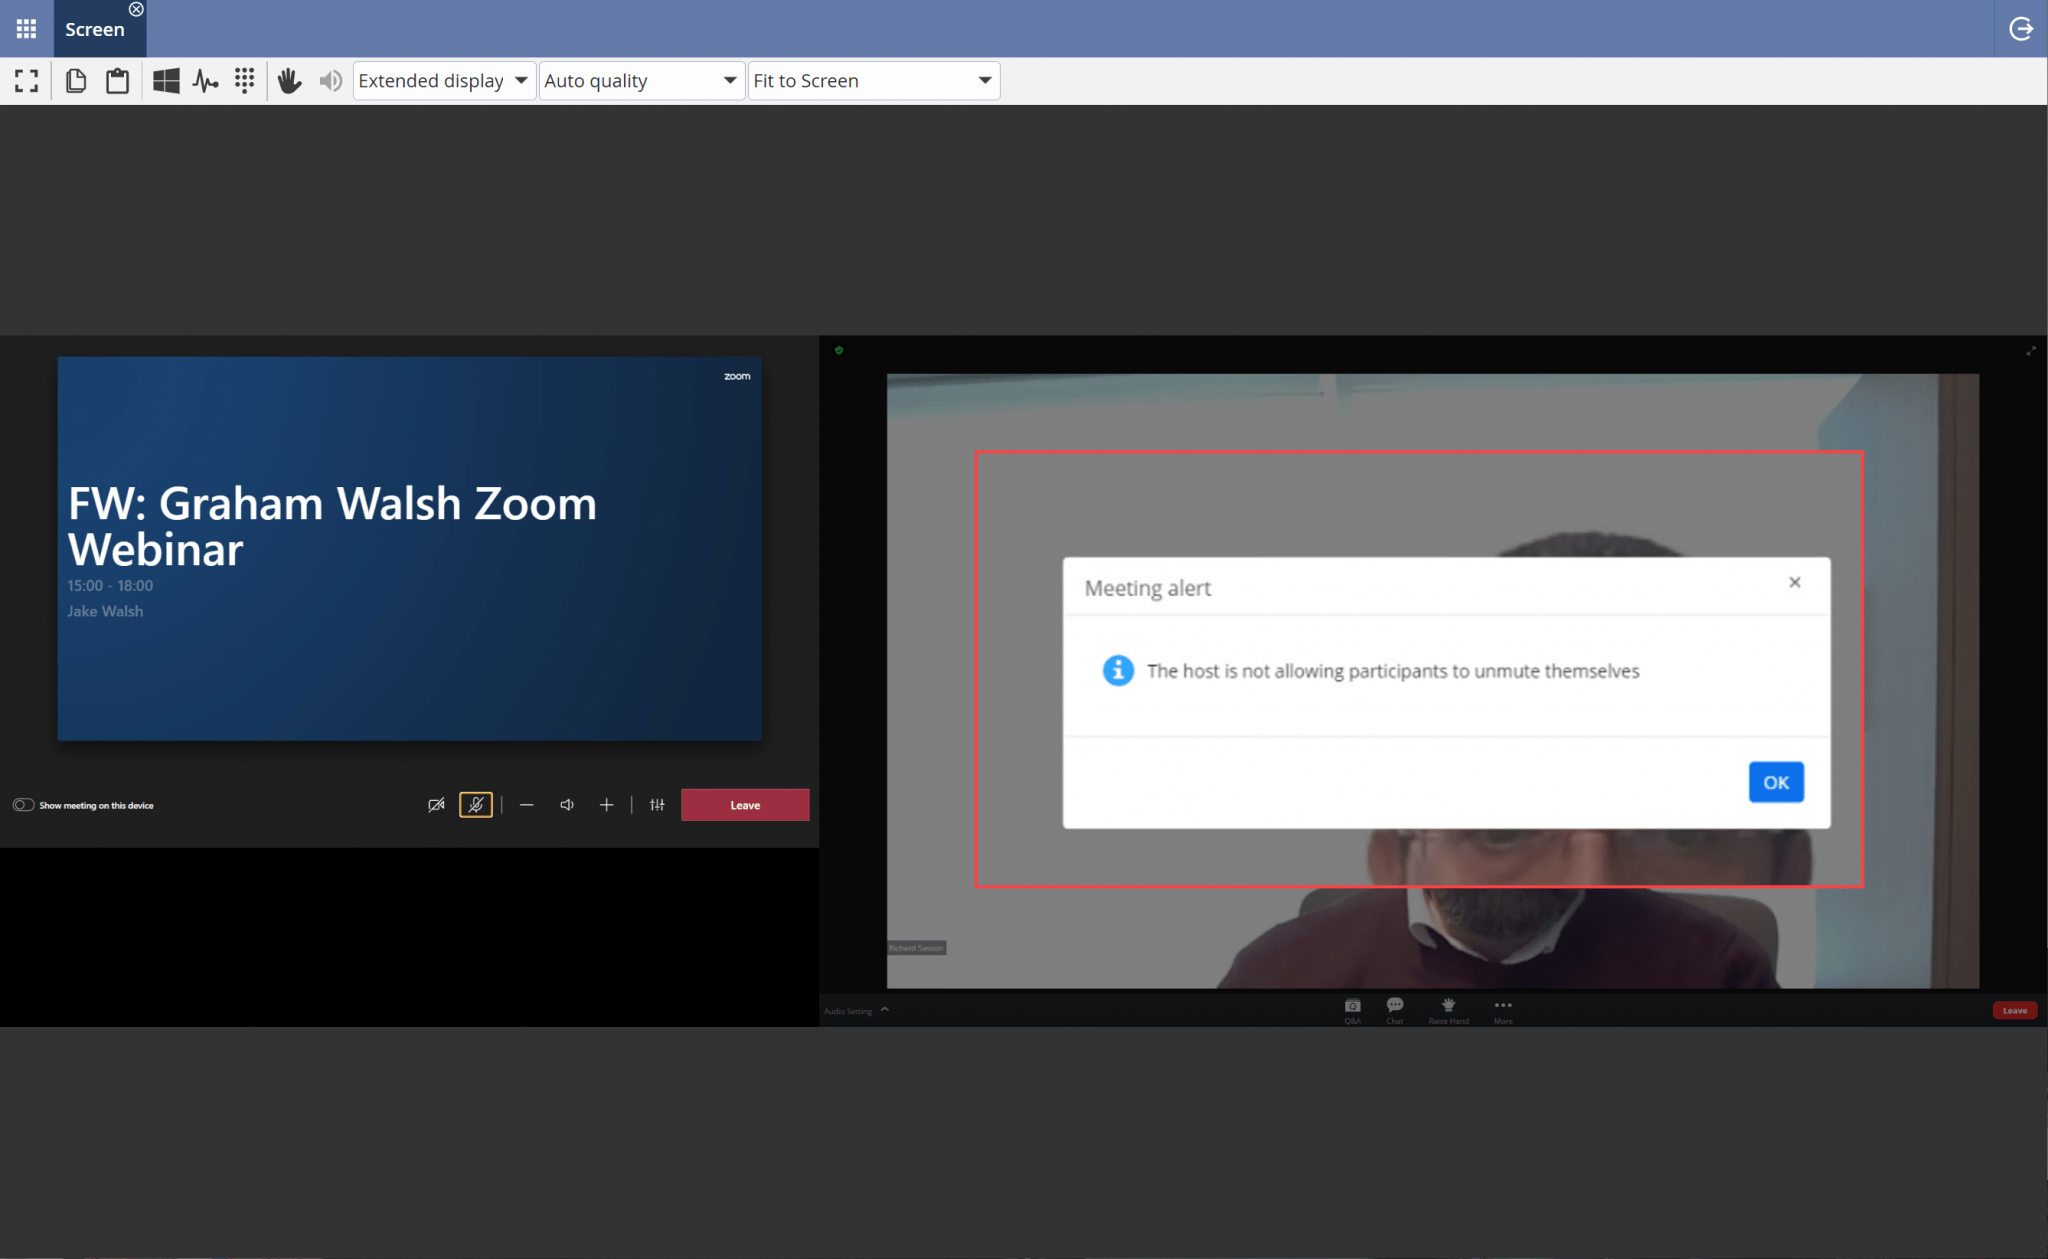Open the Fit to Screen dropdown
The width and height of the screenshot is (2048, 1259).
click(873, 81)
